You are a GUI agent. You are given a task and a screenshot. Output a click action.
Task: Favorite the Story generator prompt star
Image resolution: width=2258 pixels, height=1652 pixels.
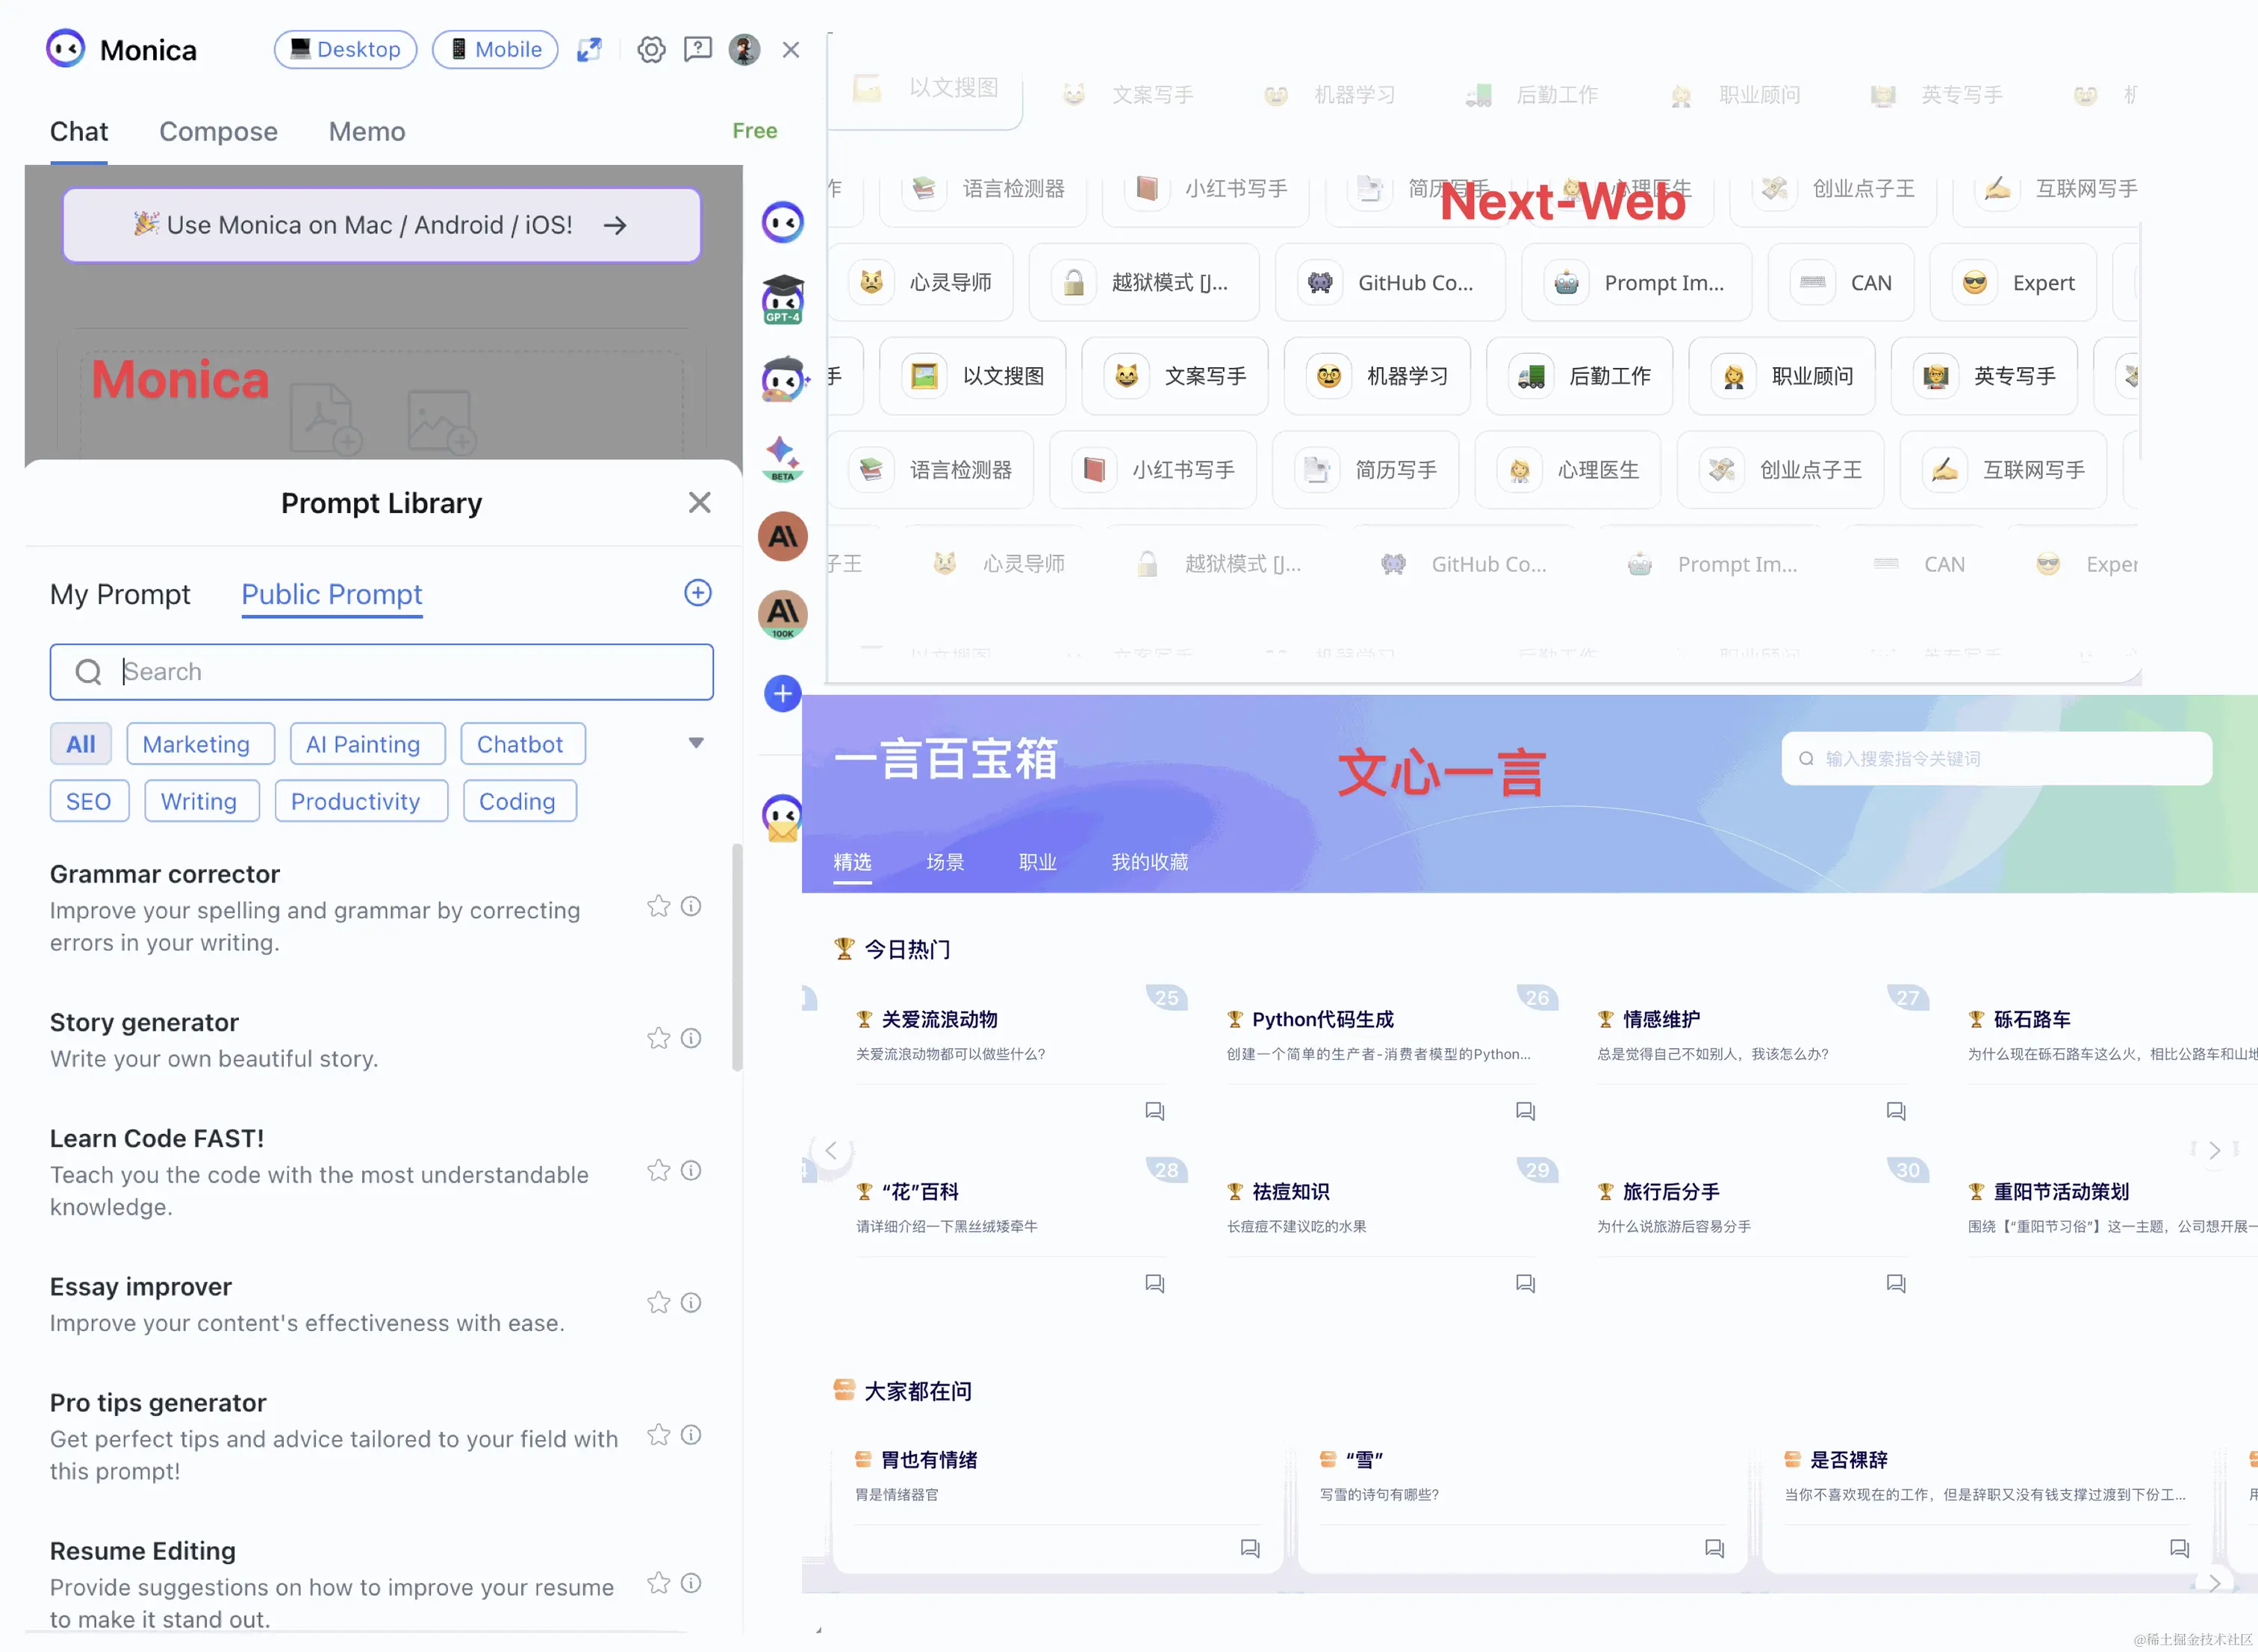pyautogui.click(x=658, y=1038)
